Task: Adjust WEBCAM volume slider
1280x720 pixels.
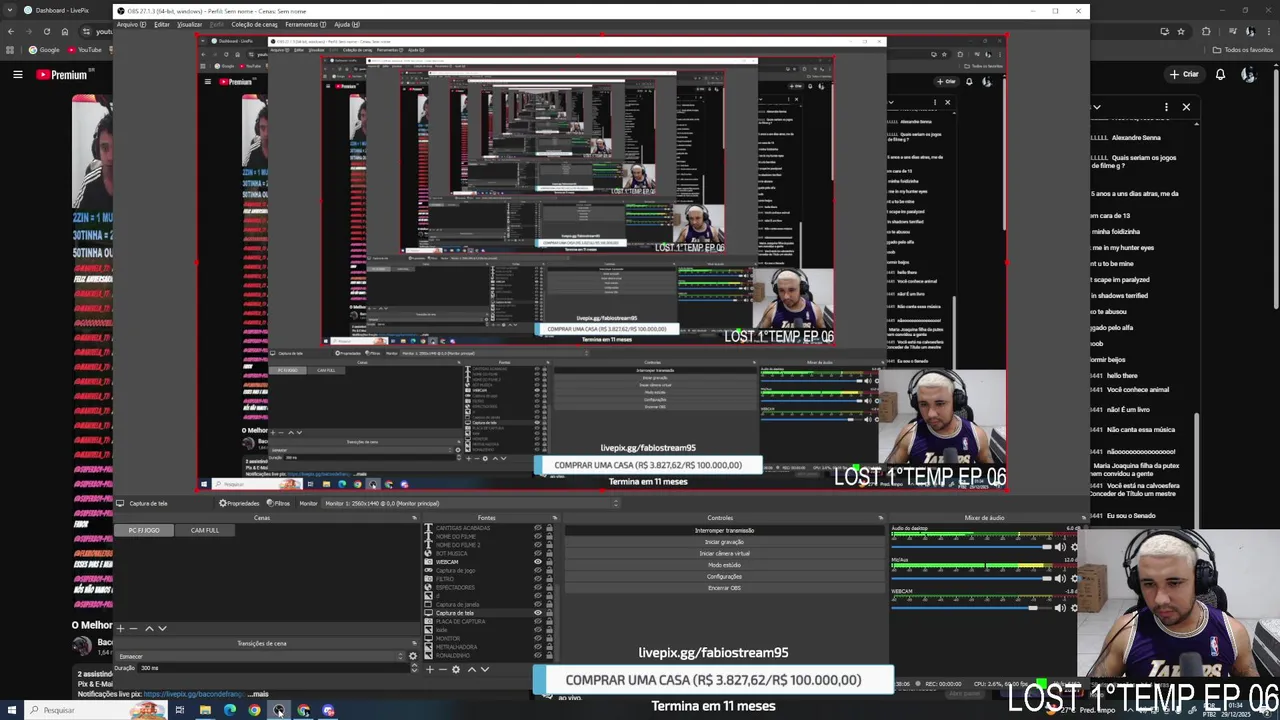Action: [972, 608]
